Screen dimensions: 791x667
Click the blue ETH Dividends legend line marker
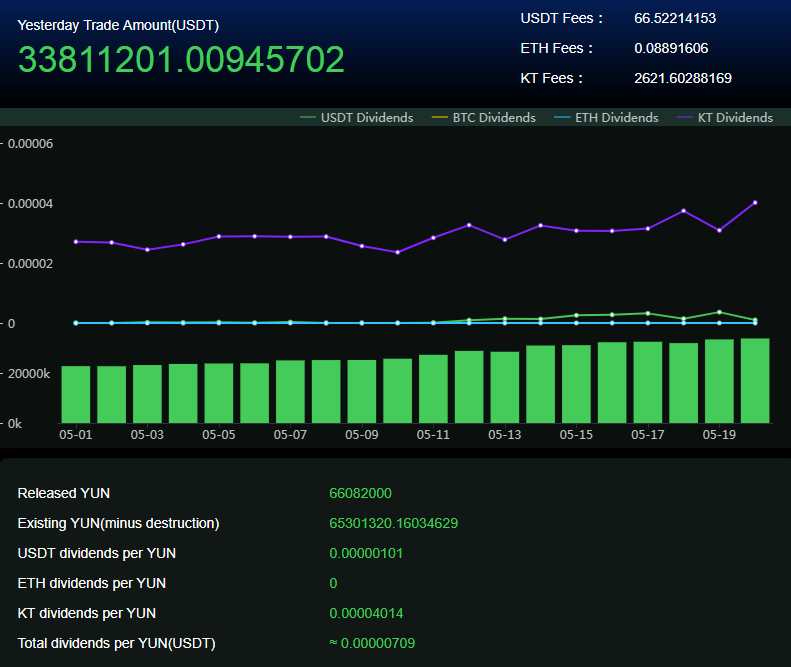click(x=562, y=118)
